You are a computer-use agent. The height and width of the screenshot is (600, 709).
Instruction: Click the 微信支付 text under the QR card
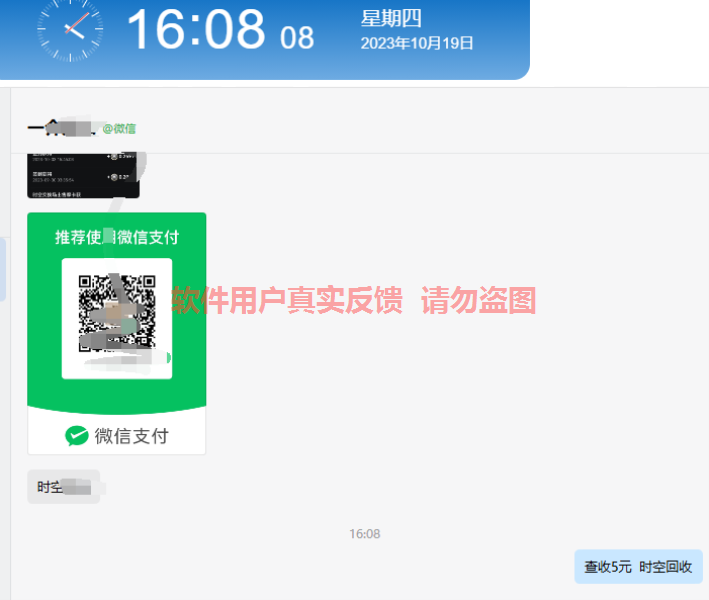point(132,436)
